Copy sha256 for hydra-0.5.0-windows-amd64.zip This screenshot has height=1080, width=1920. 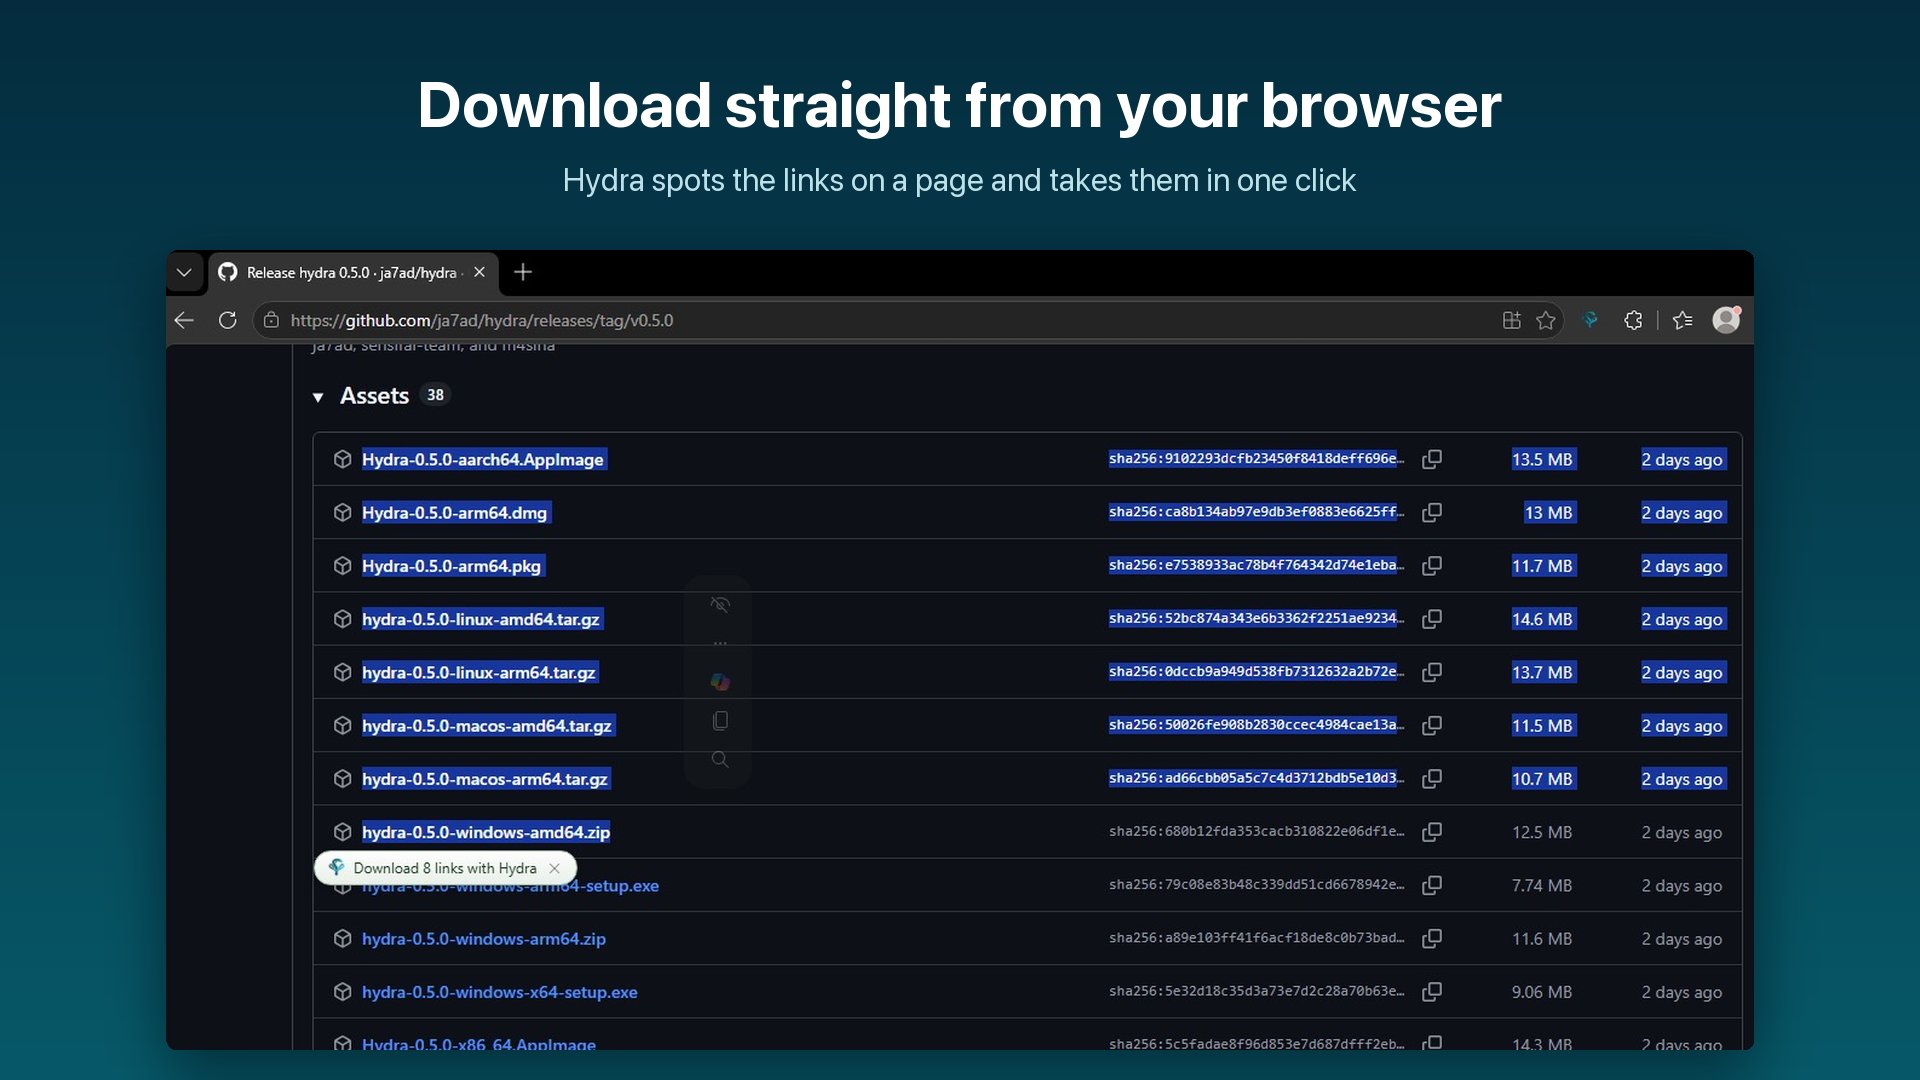click(1432, 832)
